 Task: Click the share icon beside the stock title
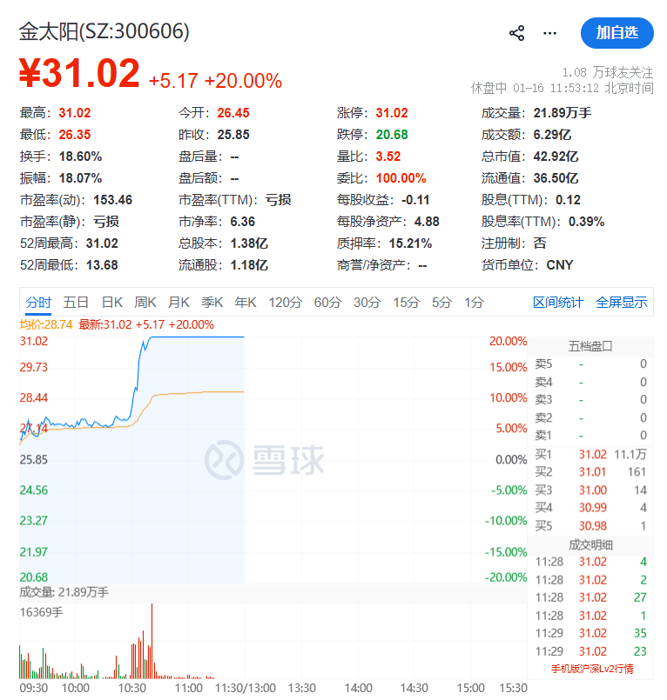pyautogui.click(x=517, y=33)
